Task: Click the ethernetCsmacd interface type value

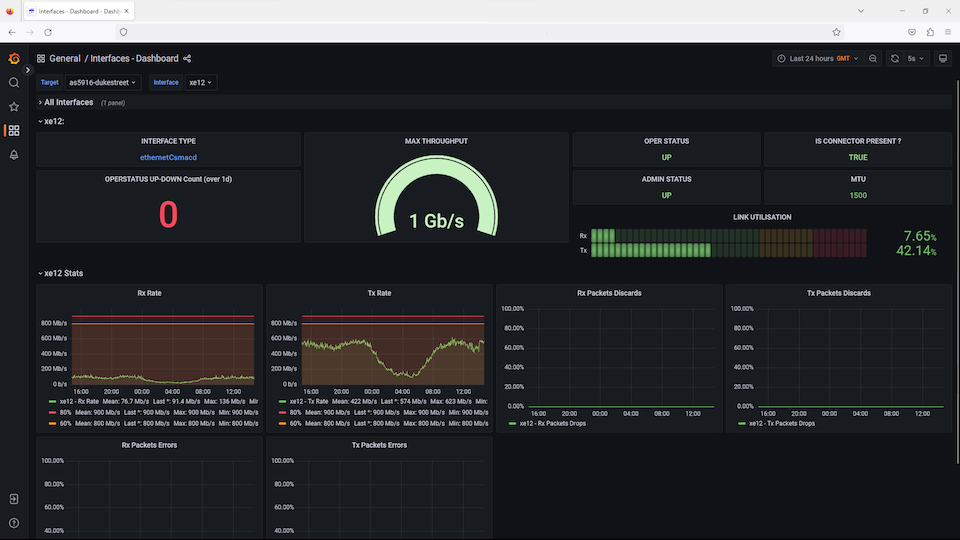Action: click(x=168, y=157)
